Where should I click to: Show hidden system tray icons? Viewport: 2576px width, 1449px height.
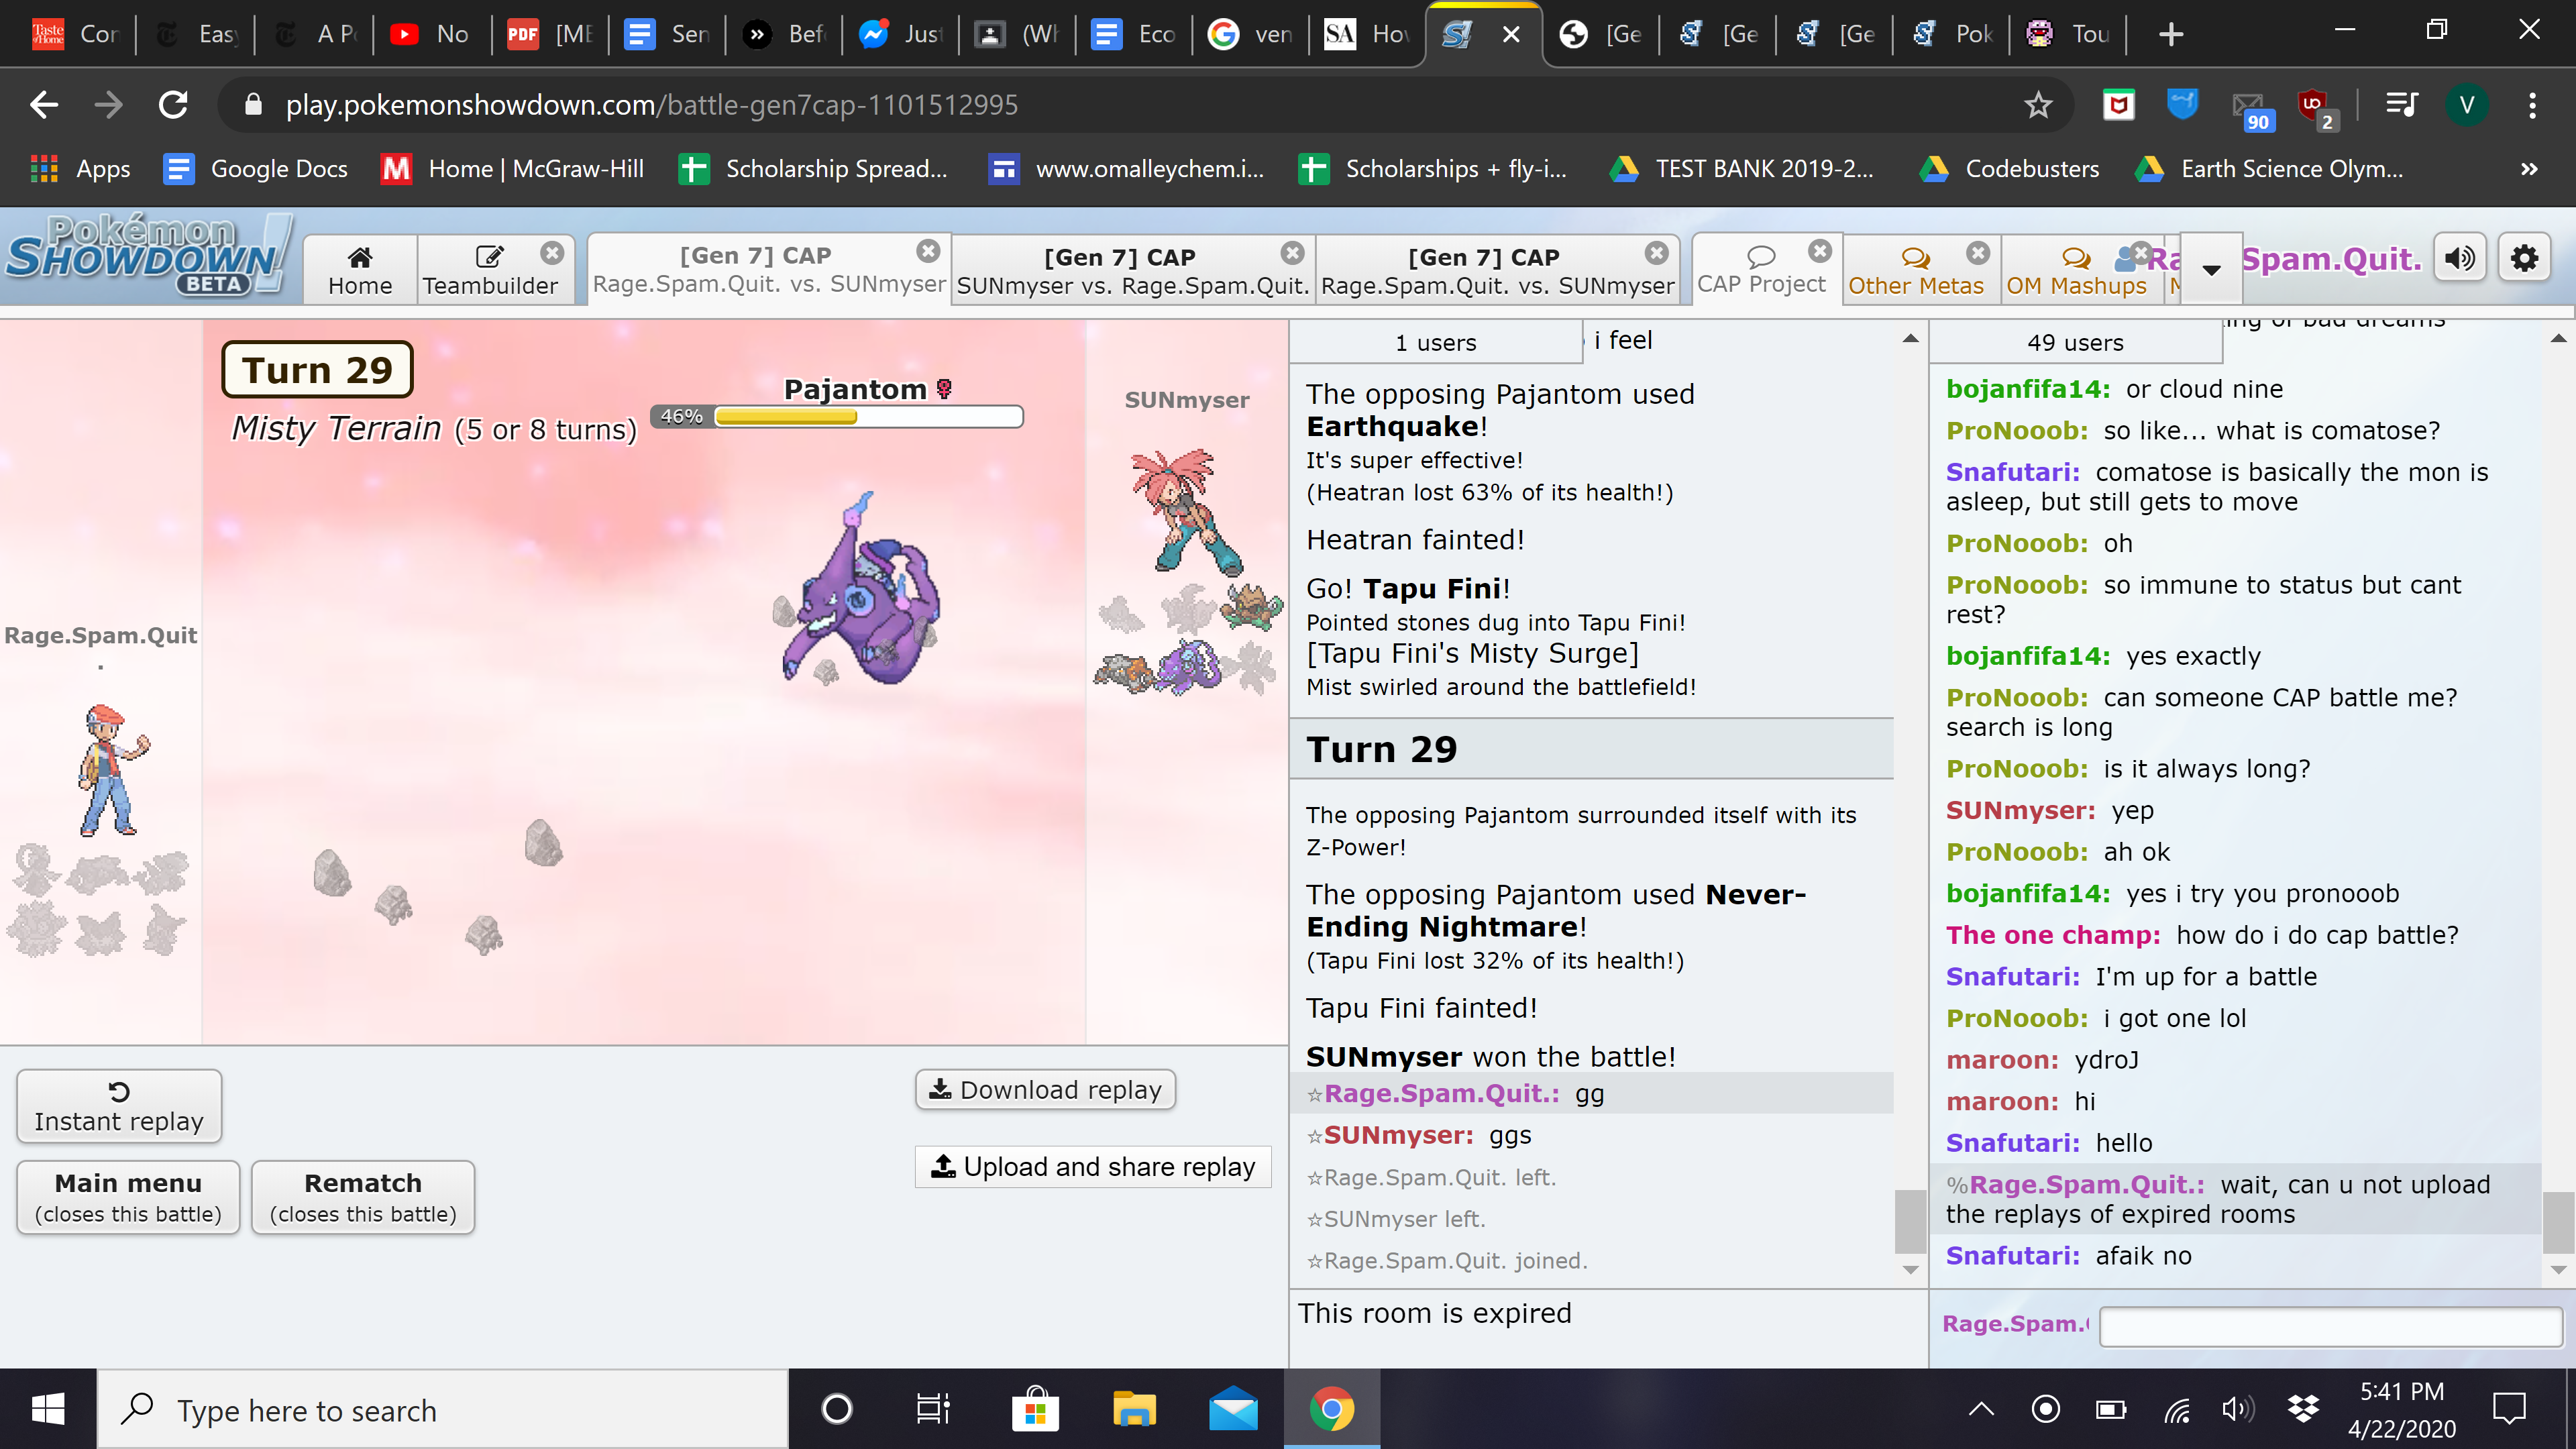(1981, 1409)
